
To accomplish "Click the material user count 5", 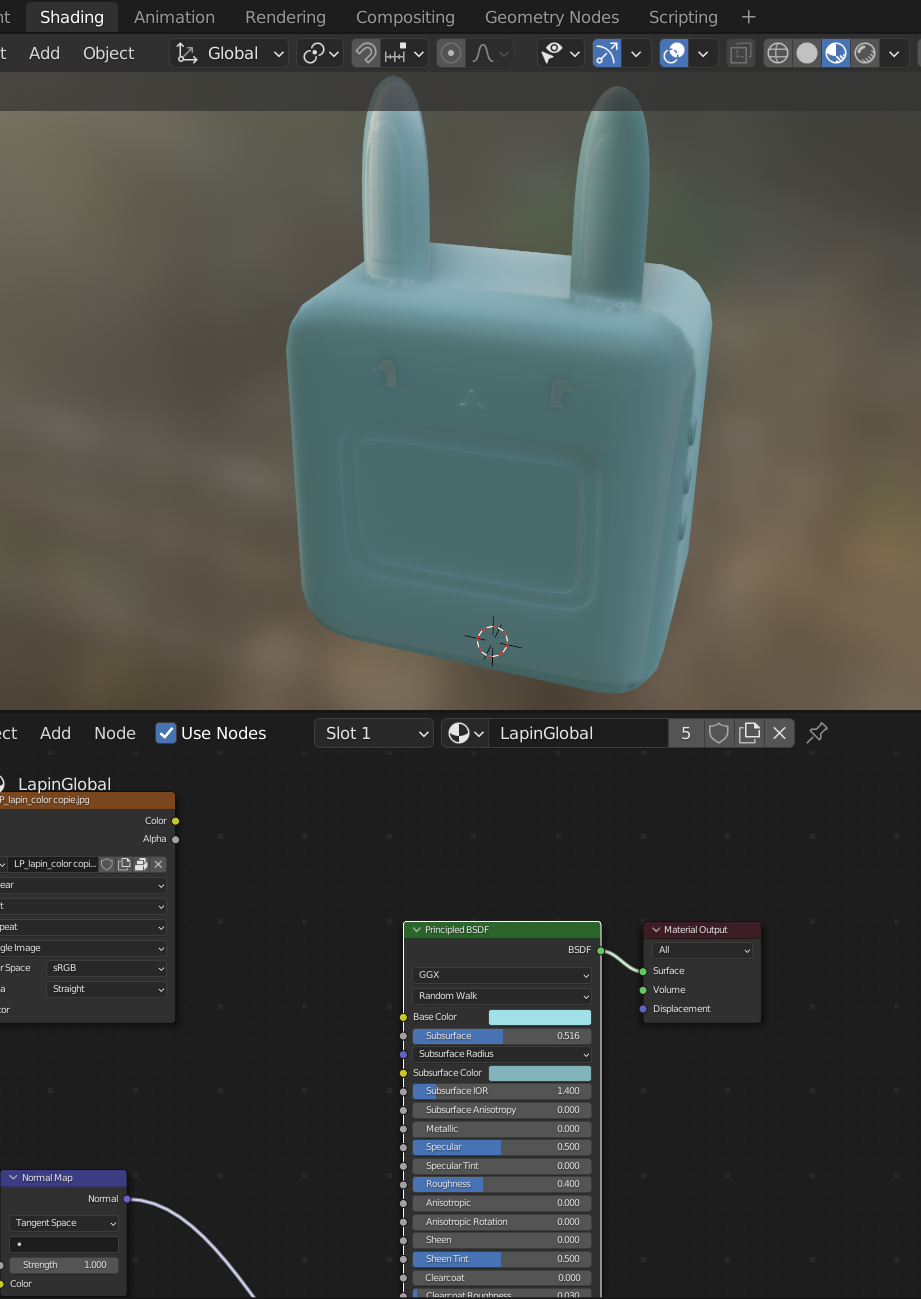I will tap(686, 733).
